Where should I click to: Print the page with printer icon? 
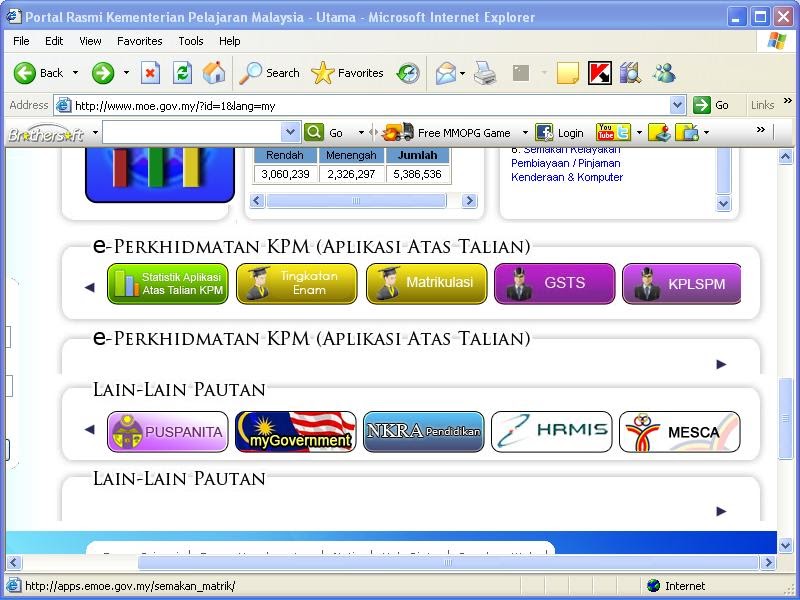[485, 73]
